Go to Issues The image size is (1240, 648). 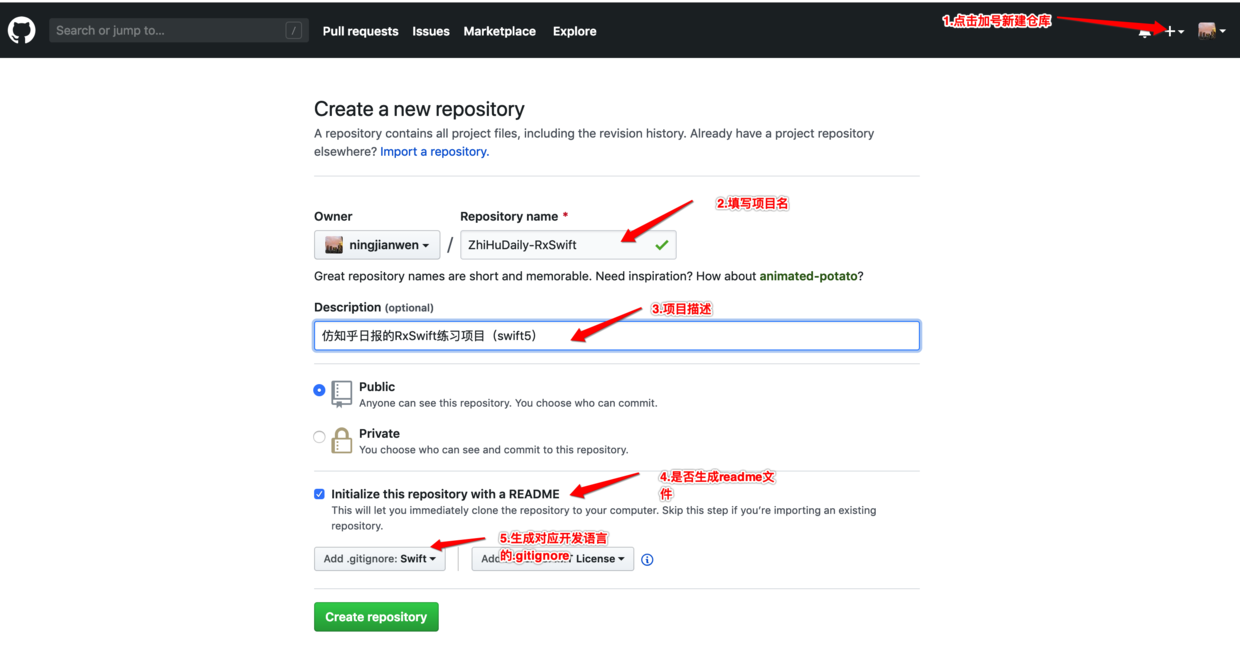point(431,31)
